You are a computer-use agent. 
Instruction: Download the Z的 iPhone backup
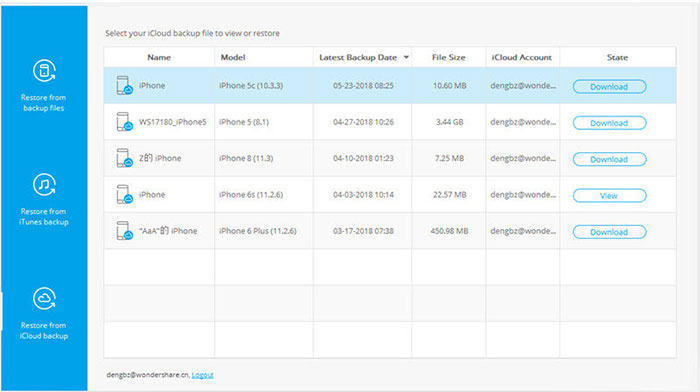pyautogui.click(x=609, y=159)
